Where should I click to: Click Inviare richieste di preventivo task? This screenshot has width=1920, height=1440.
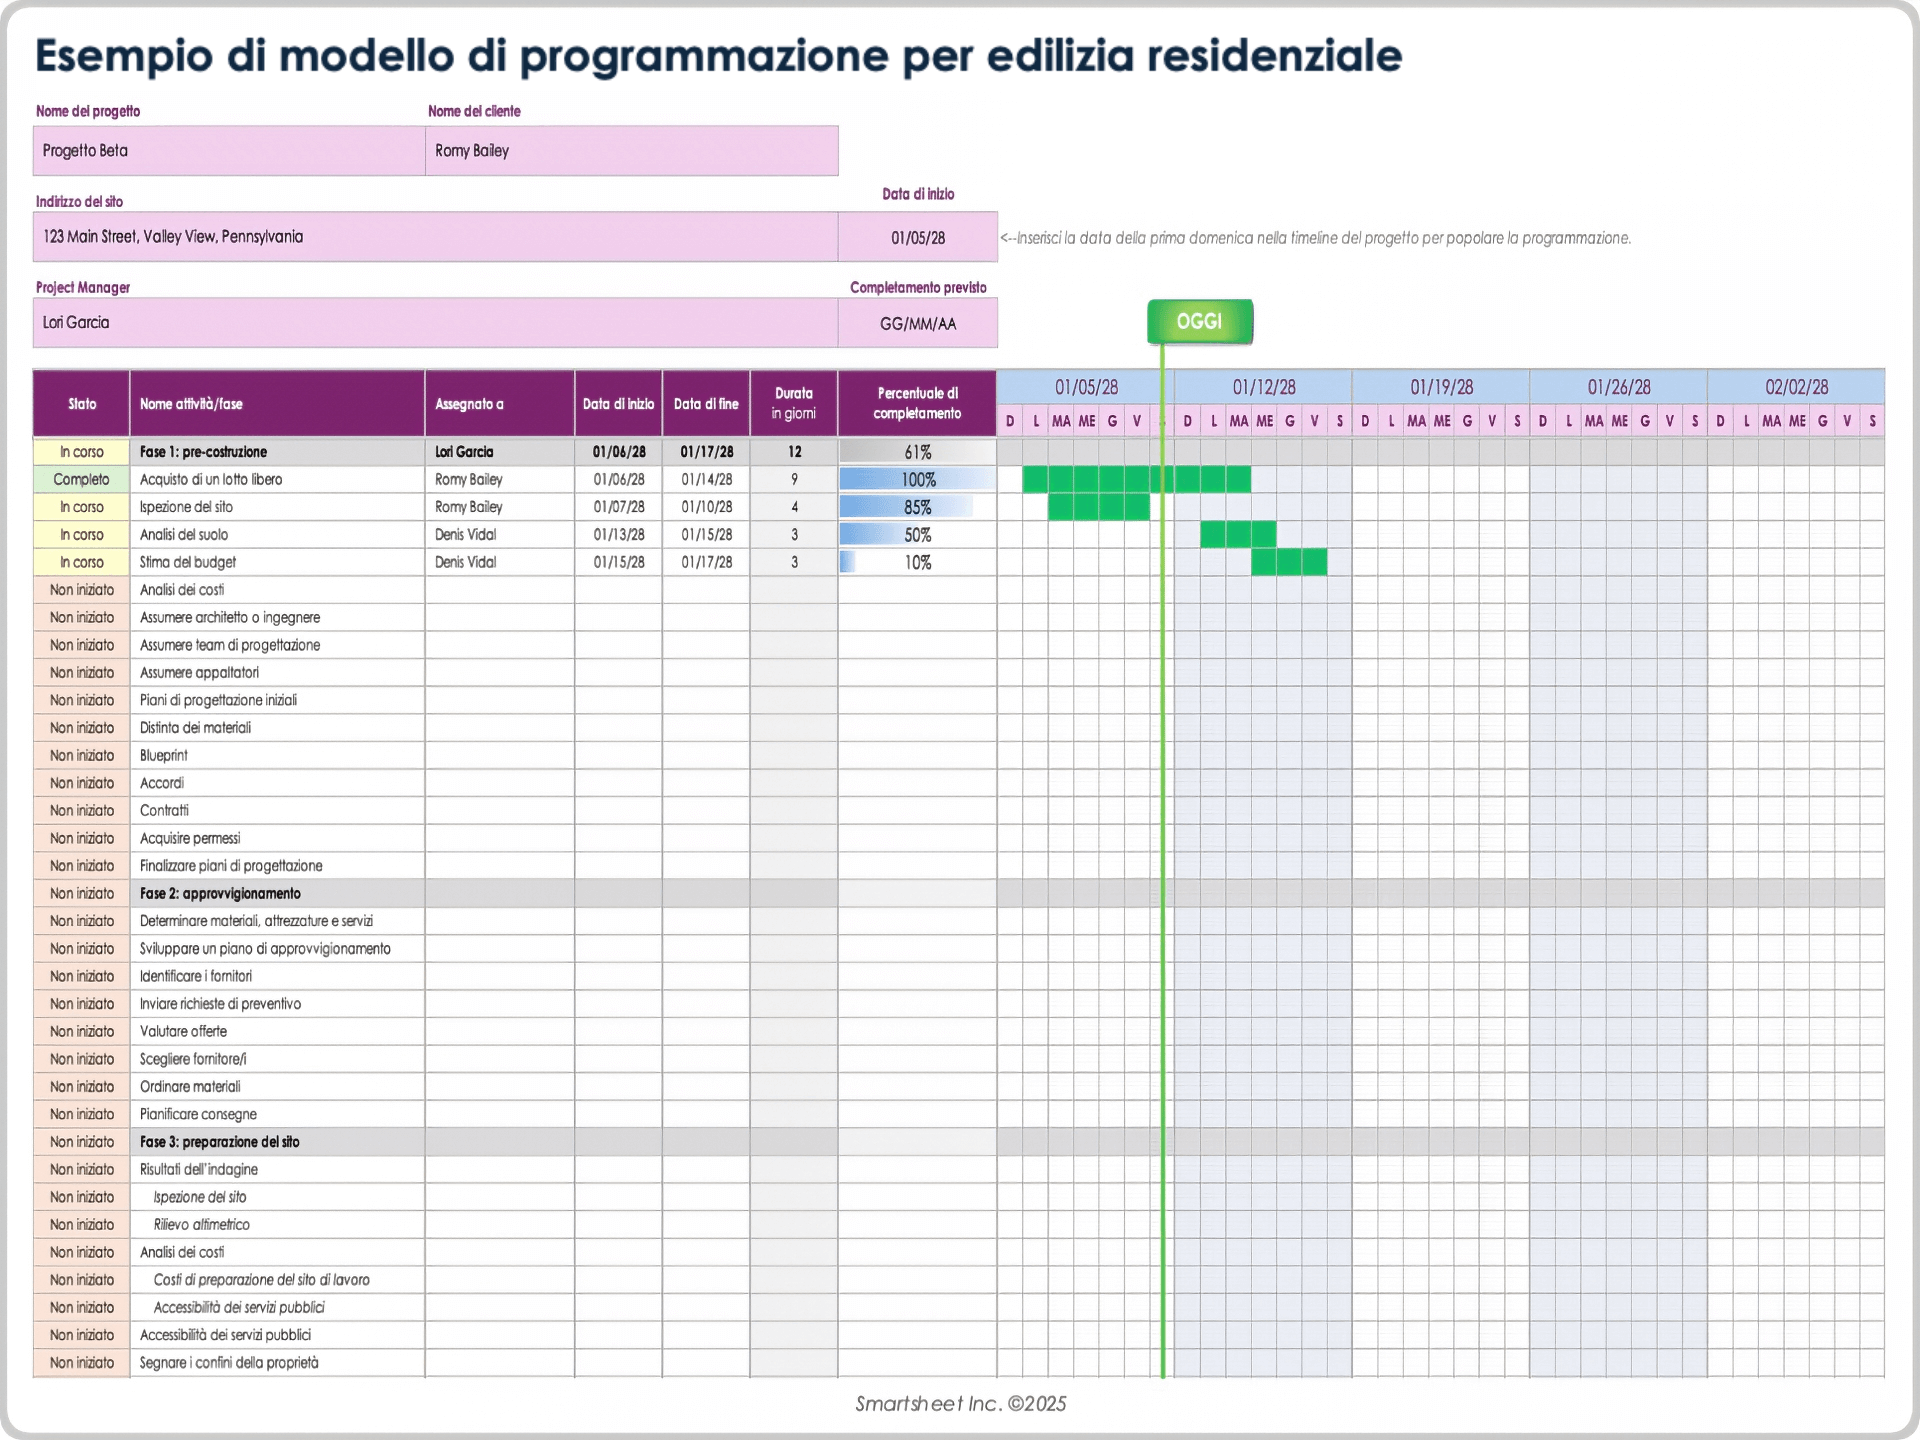point(220,1004)
